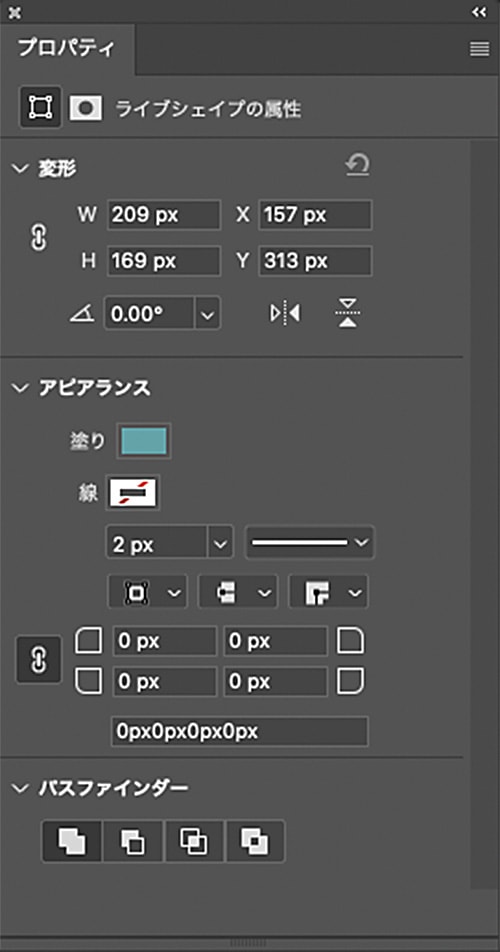Click the rotation angle icon

pyautogui.click(x=81, y=314)
